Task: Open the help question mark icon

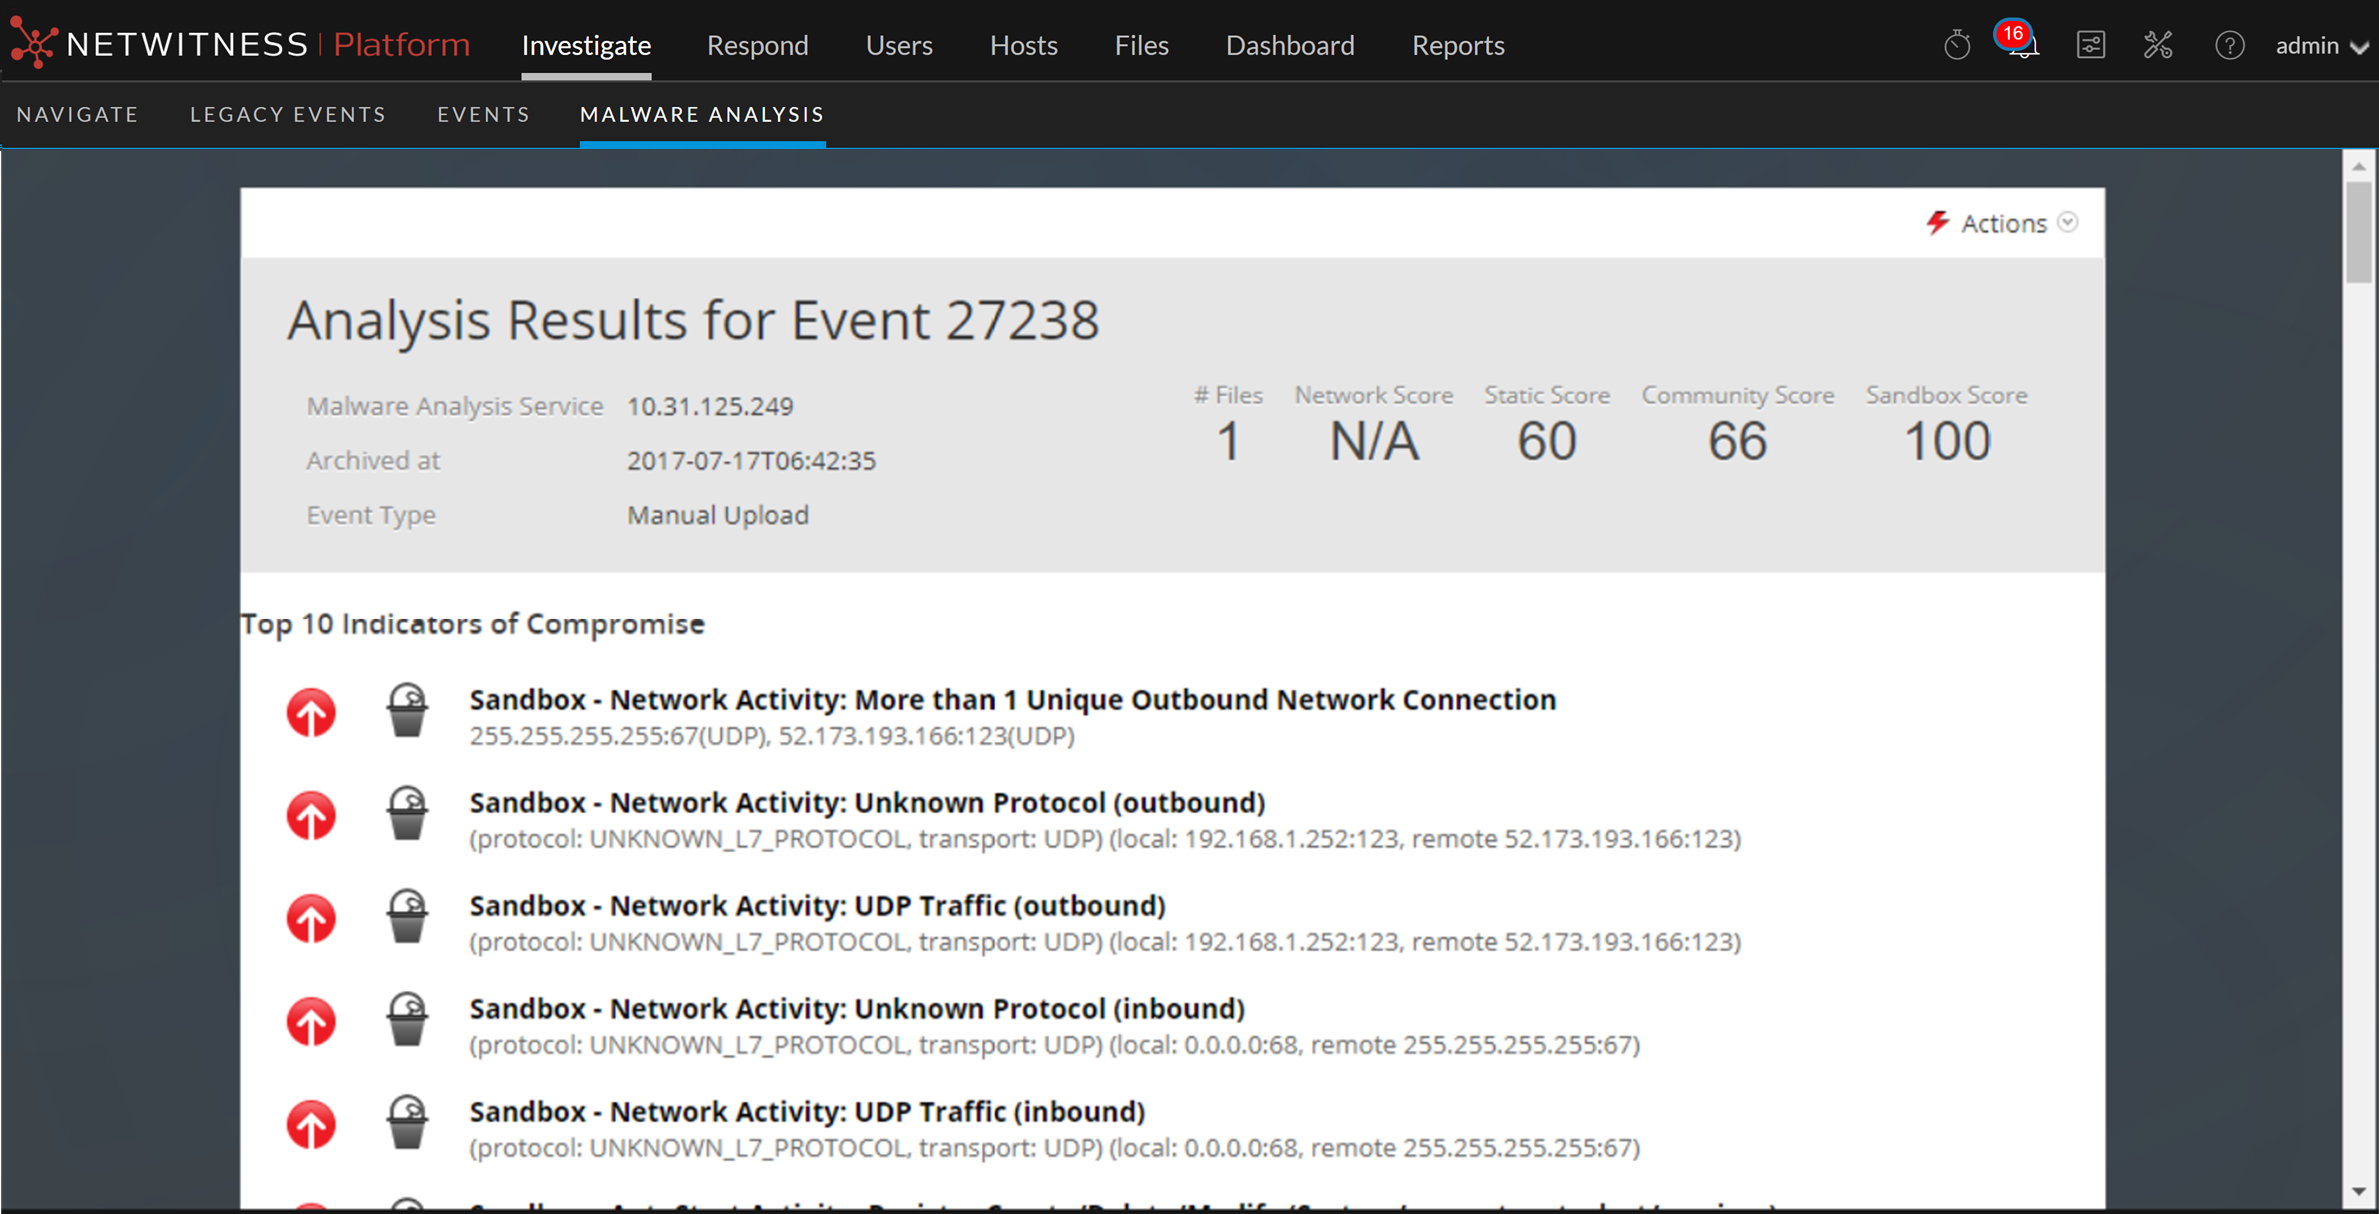Action: [x=2229, y=45]
